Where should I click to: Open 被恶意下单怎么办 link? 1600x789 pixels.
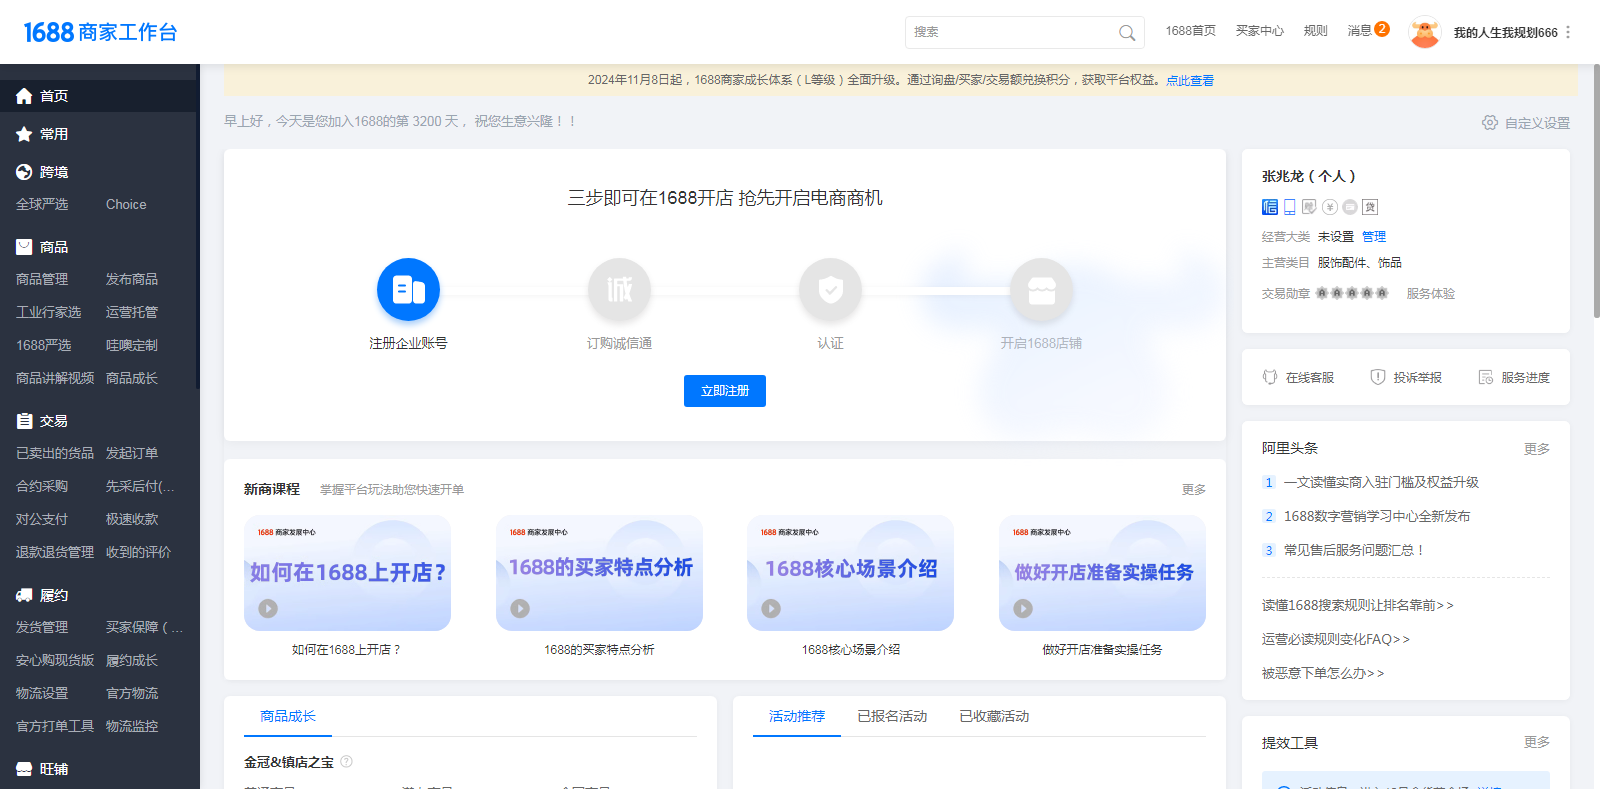click(1323, 673)
